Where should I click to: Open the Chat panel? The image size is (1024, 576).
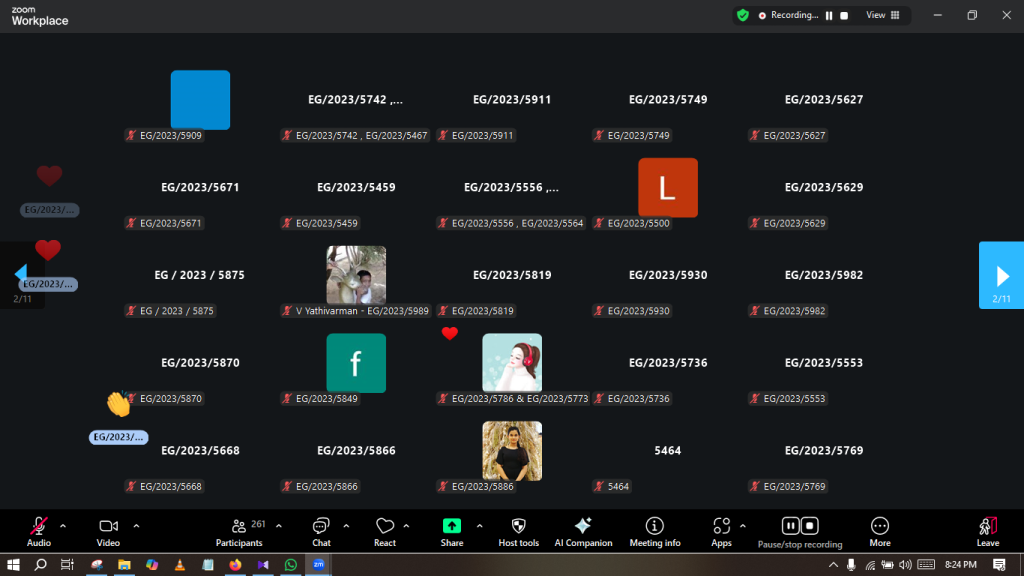321,527
